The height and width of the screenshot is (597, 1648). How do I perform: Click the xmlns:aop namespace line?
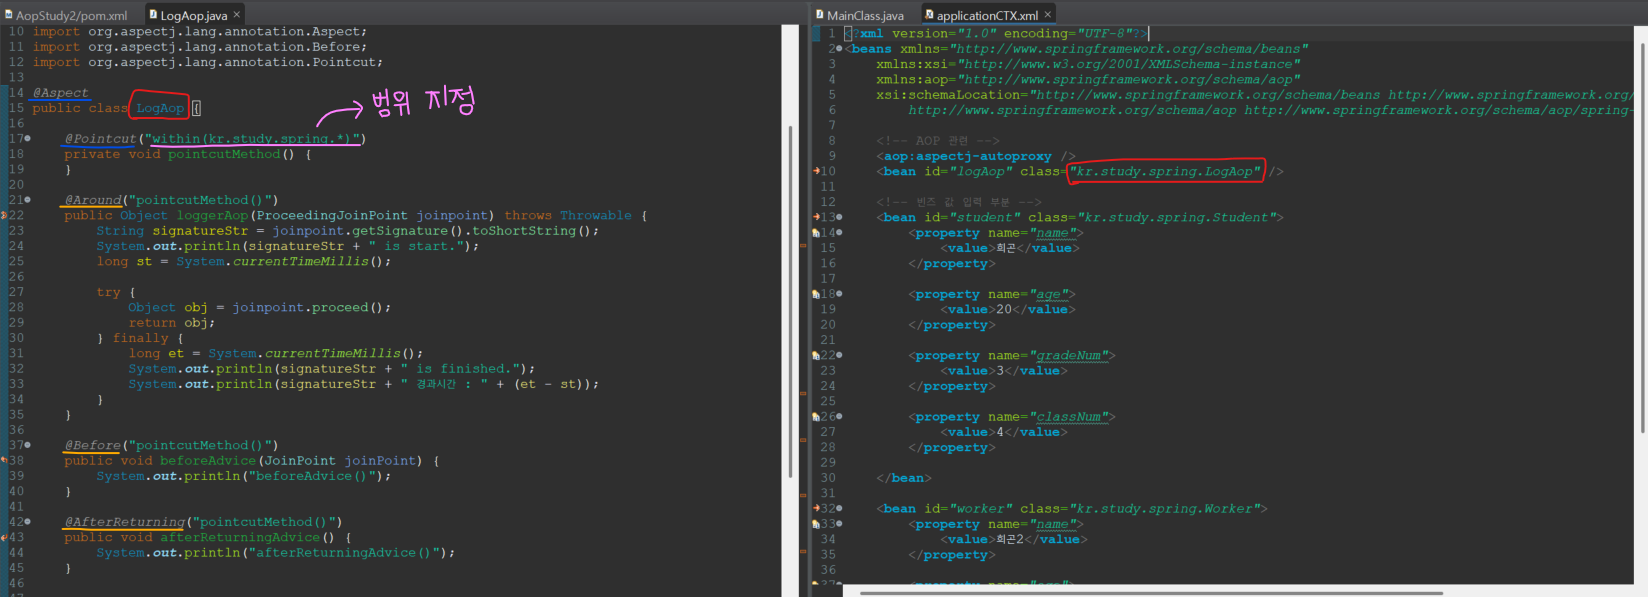pos(1089,80)
